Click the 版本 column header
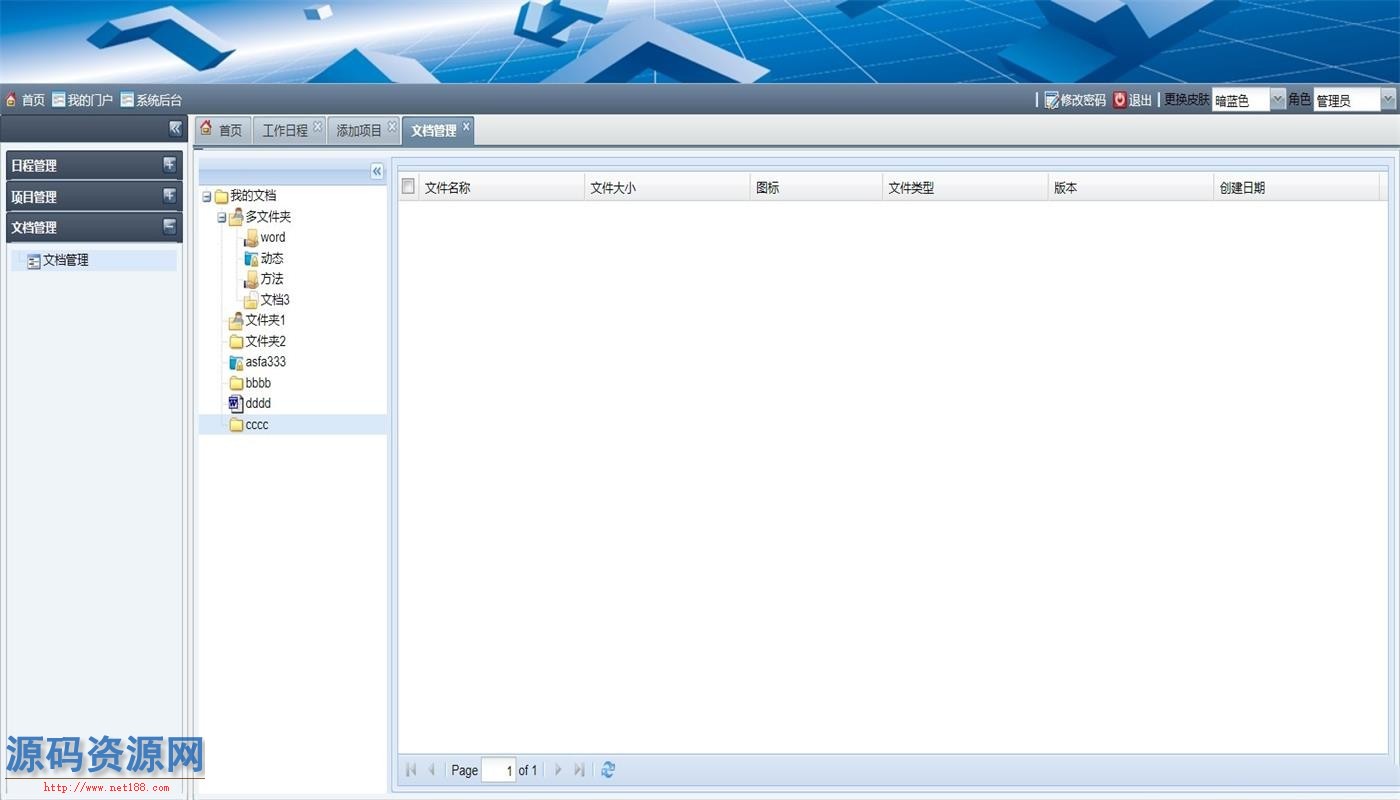The width and height of the screenshot is (1400, 800). [x=1131, y=187]
